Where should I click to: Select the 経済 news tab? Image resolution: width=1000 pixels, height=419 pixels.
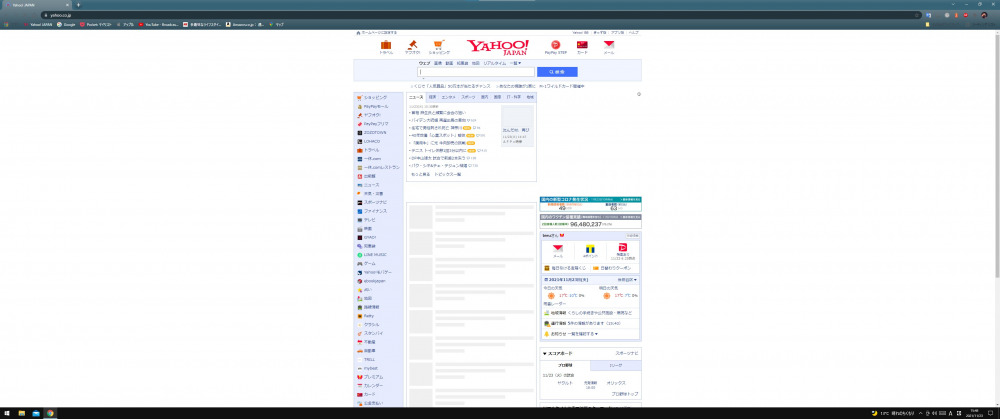[432, 97]
